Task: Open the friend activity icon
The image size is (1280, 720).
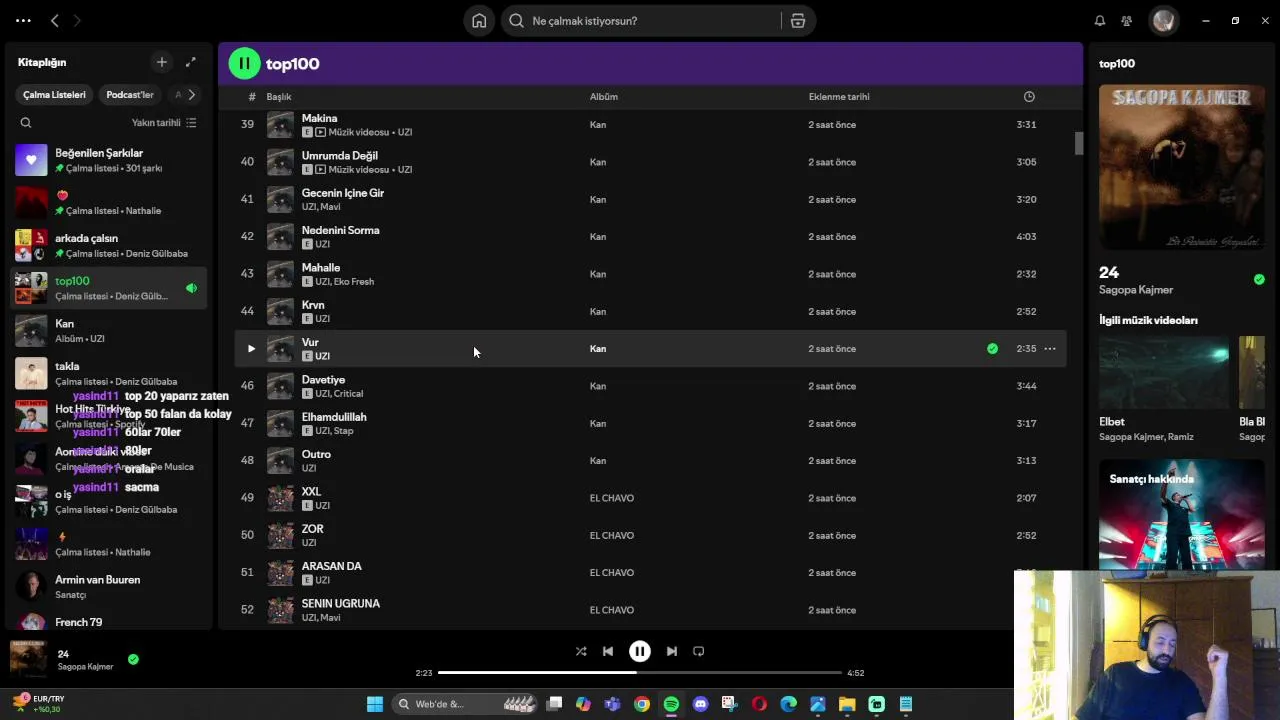Action: 1127,21
